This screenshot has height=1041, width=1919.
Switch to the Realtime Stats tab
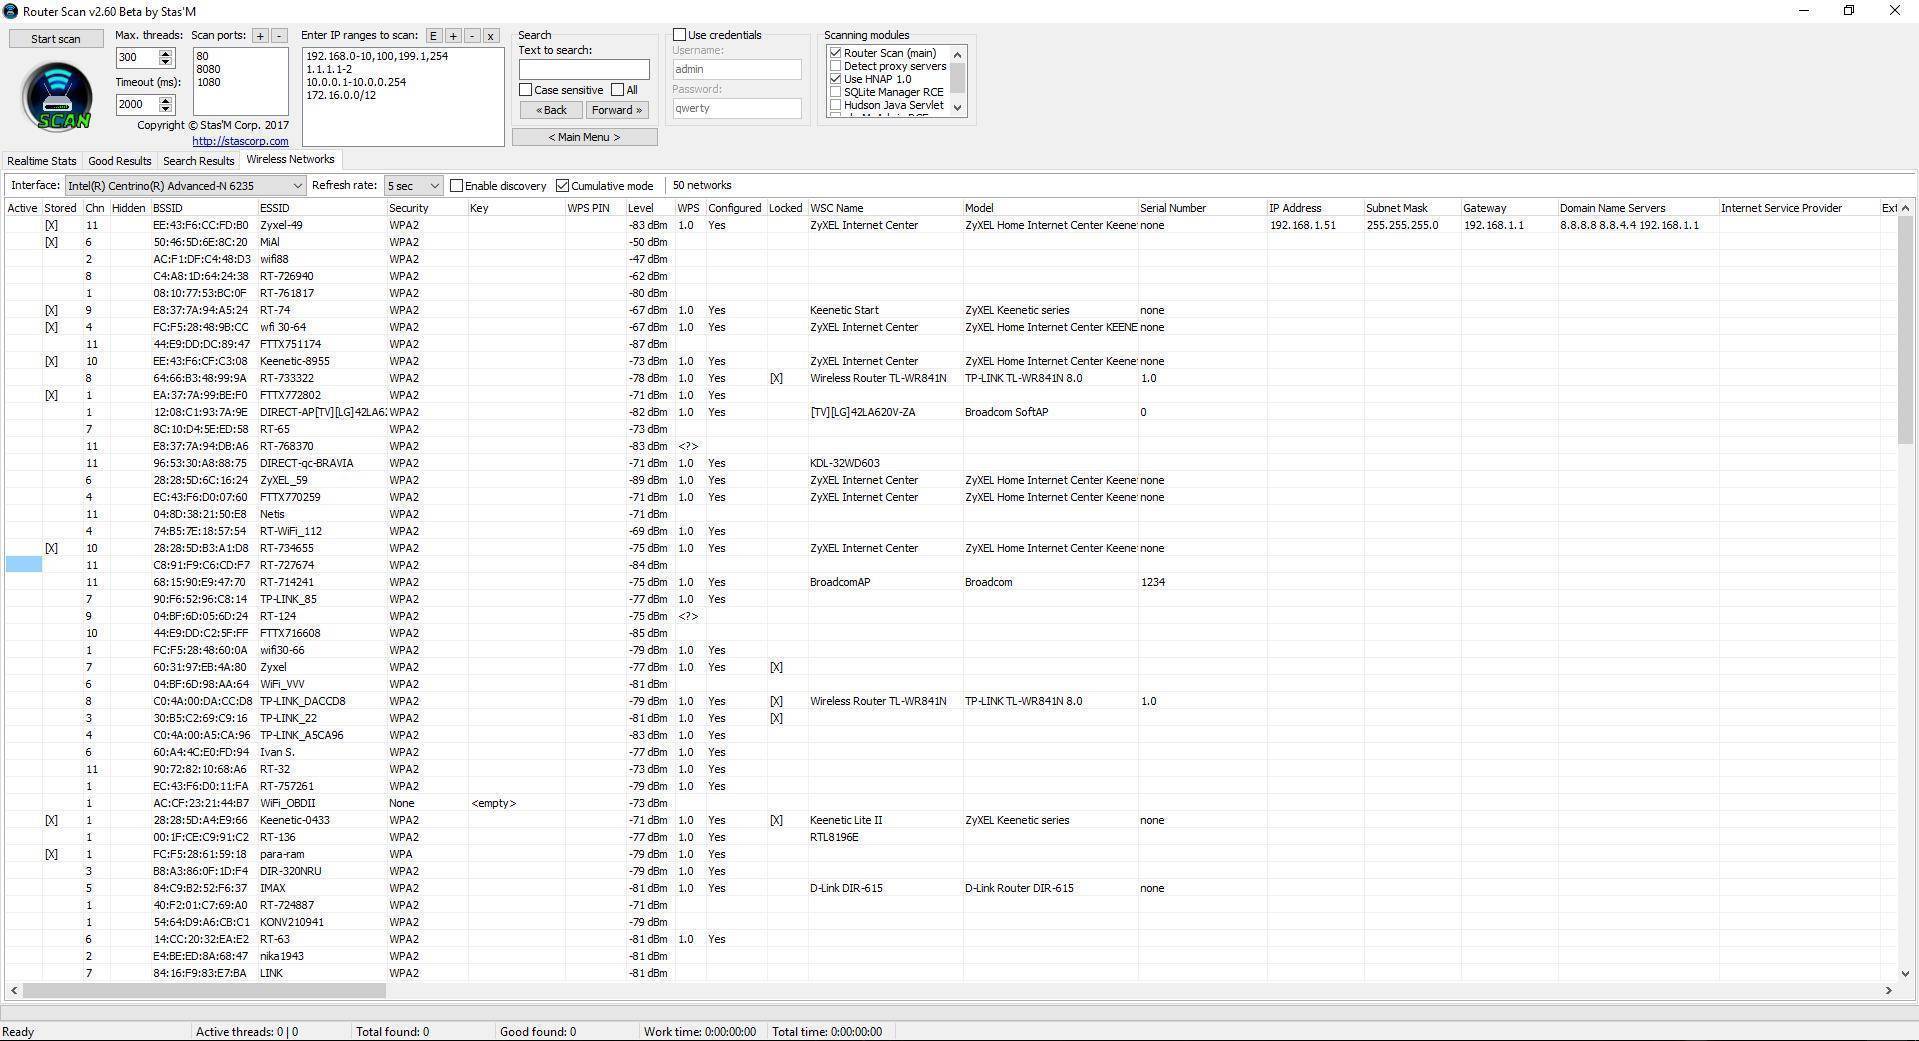[42, 161]
